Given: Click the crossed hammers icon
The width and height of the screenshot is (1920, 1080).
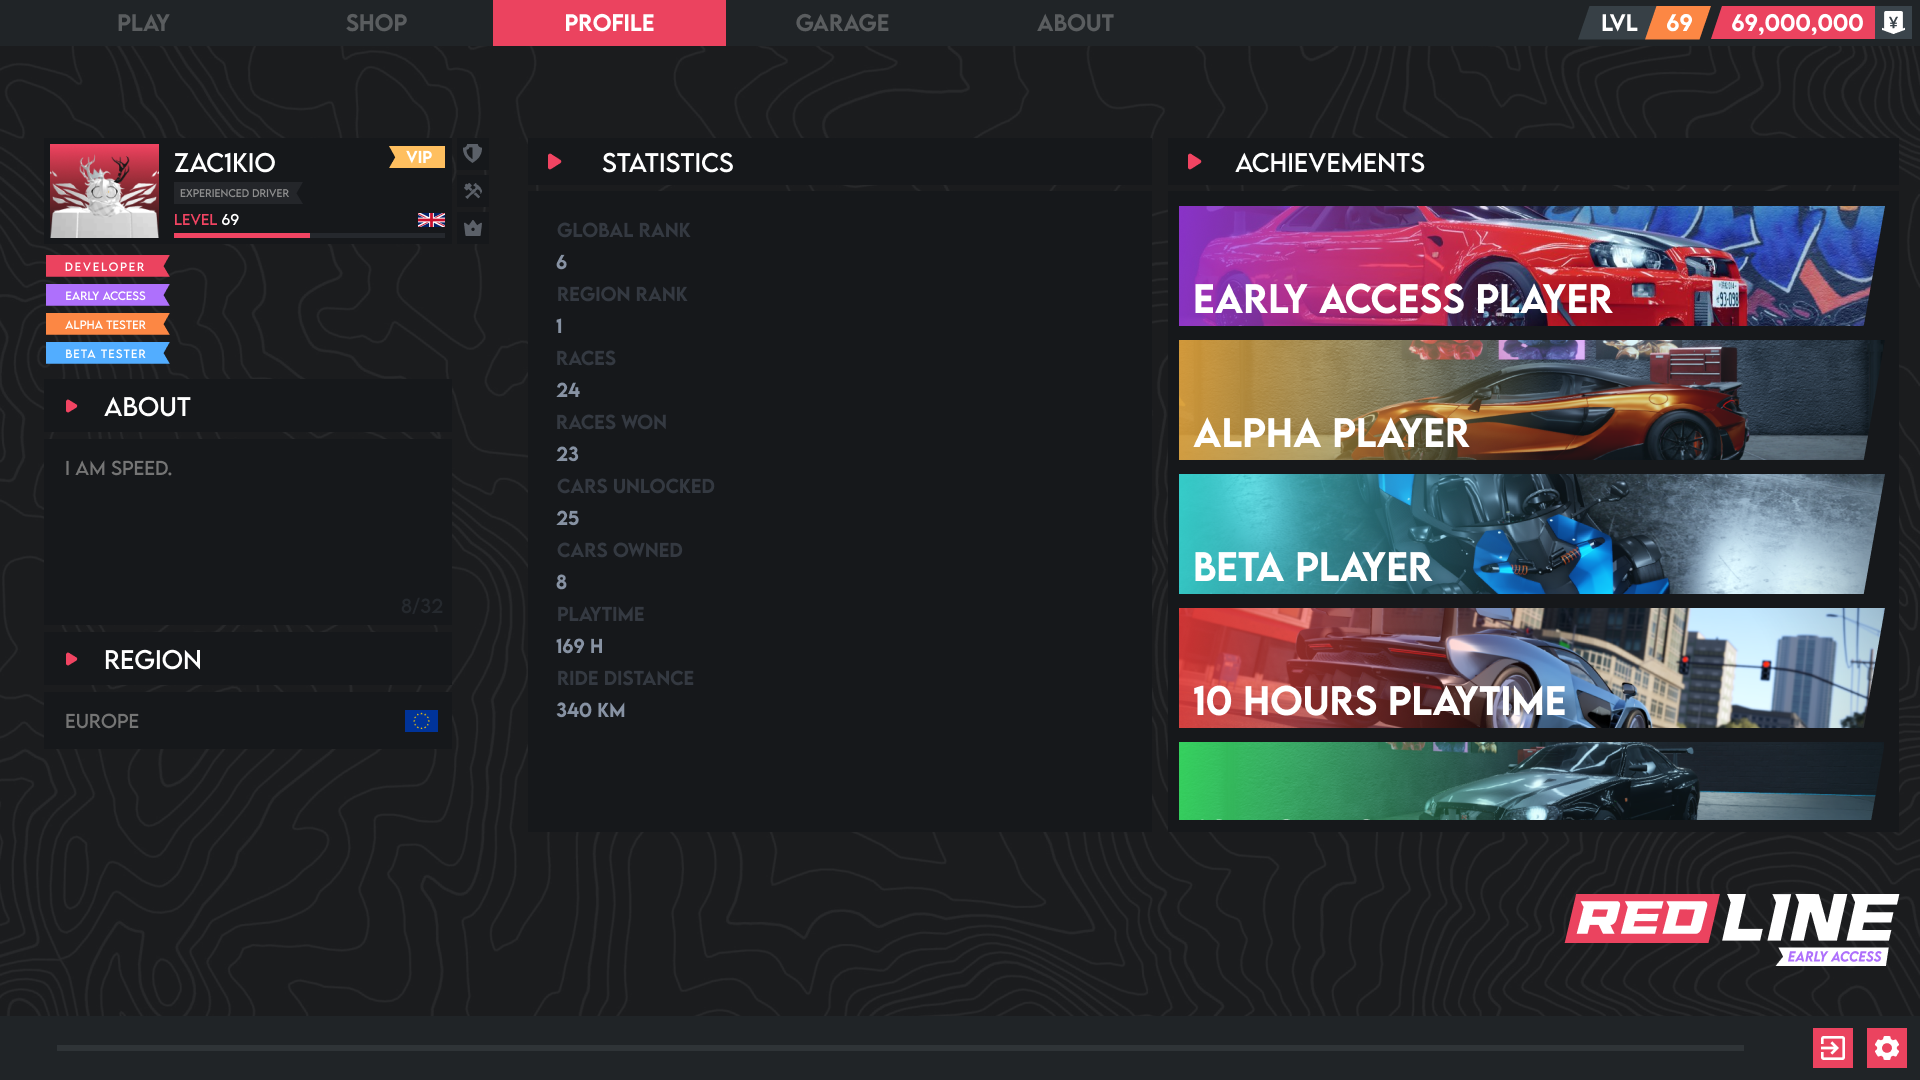Looking at the screenshot, I should click(x=473, y=191).
